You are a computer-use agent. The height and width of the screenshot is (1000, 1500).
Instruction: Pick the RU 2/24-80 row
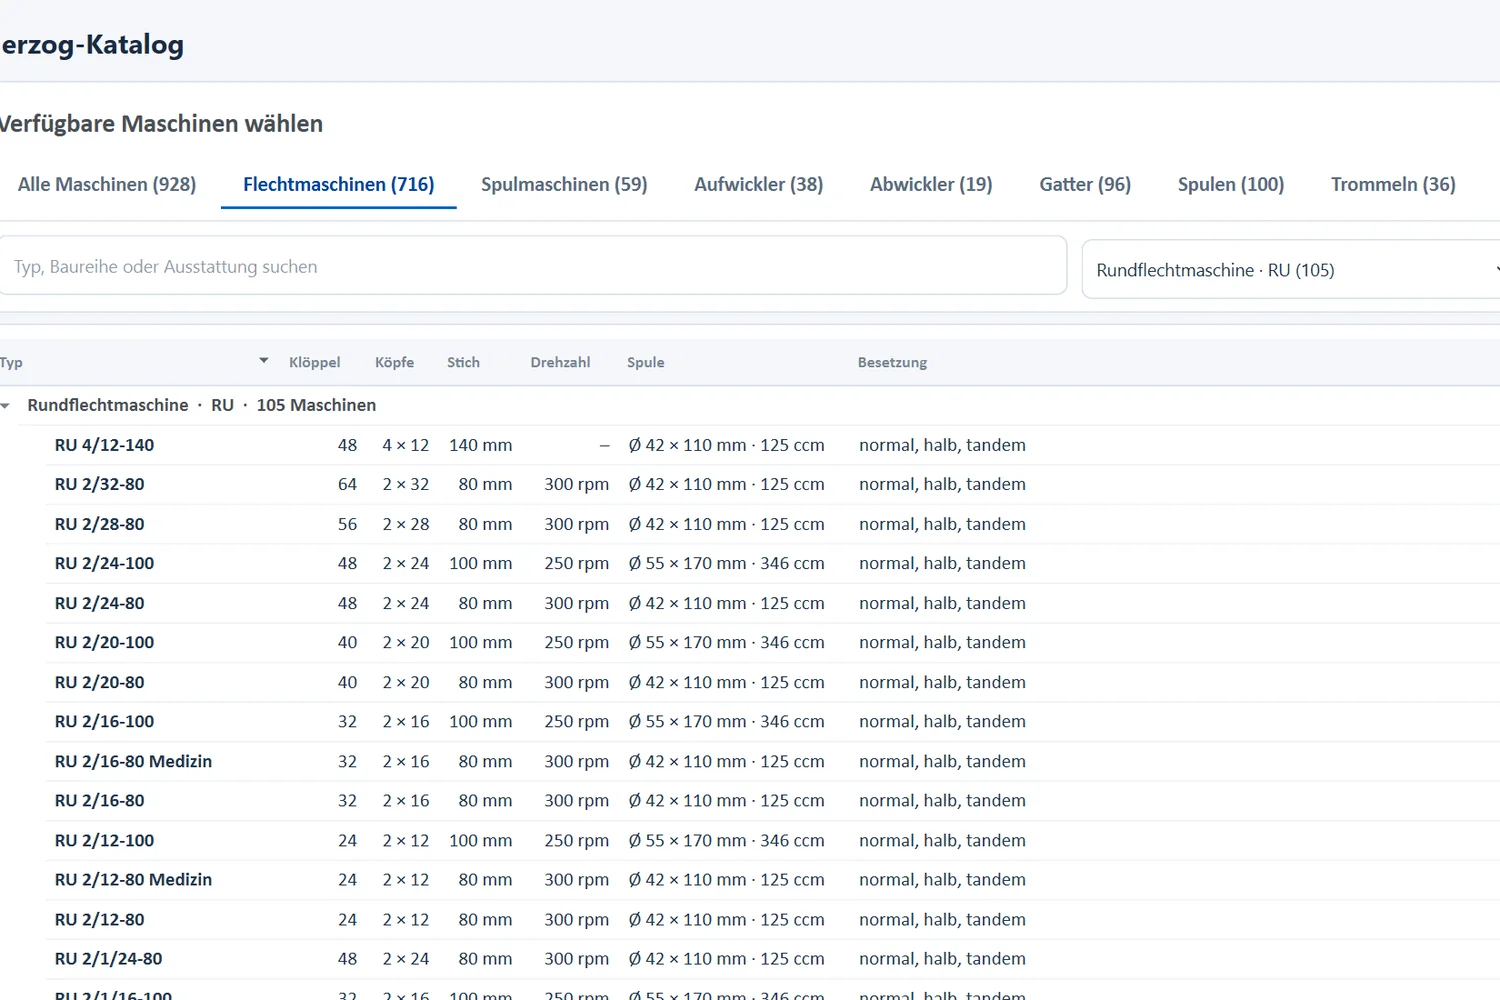(x=772, y=603)
